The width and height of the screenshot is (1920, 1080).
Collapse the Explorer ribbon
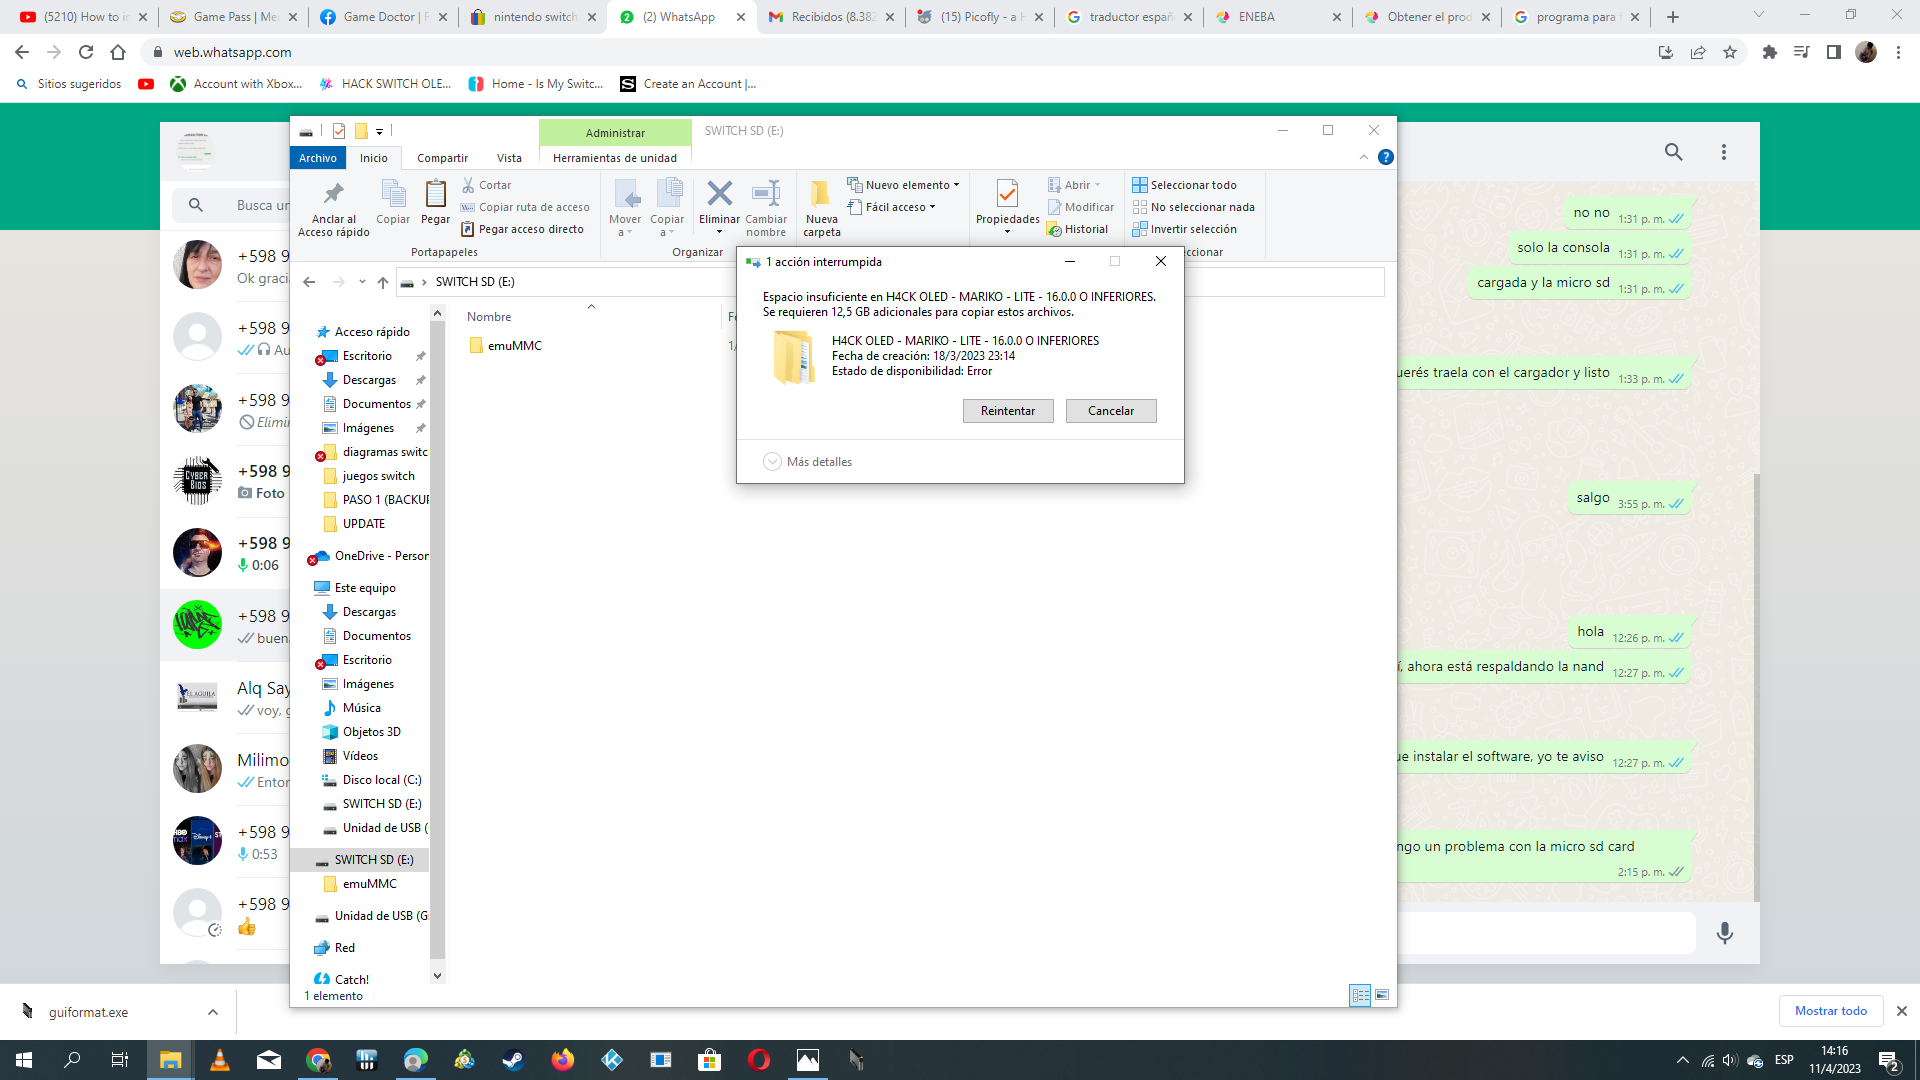click(x=1364, y=157)
